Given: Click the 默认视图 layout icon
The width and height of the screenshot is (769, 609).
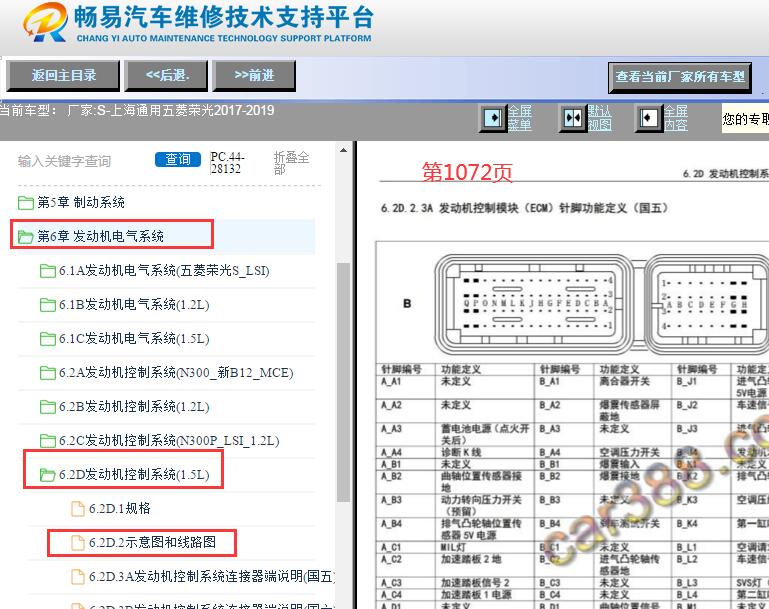Looking at the screenshot, I should [572, 118].
